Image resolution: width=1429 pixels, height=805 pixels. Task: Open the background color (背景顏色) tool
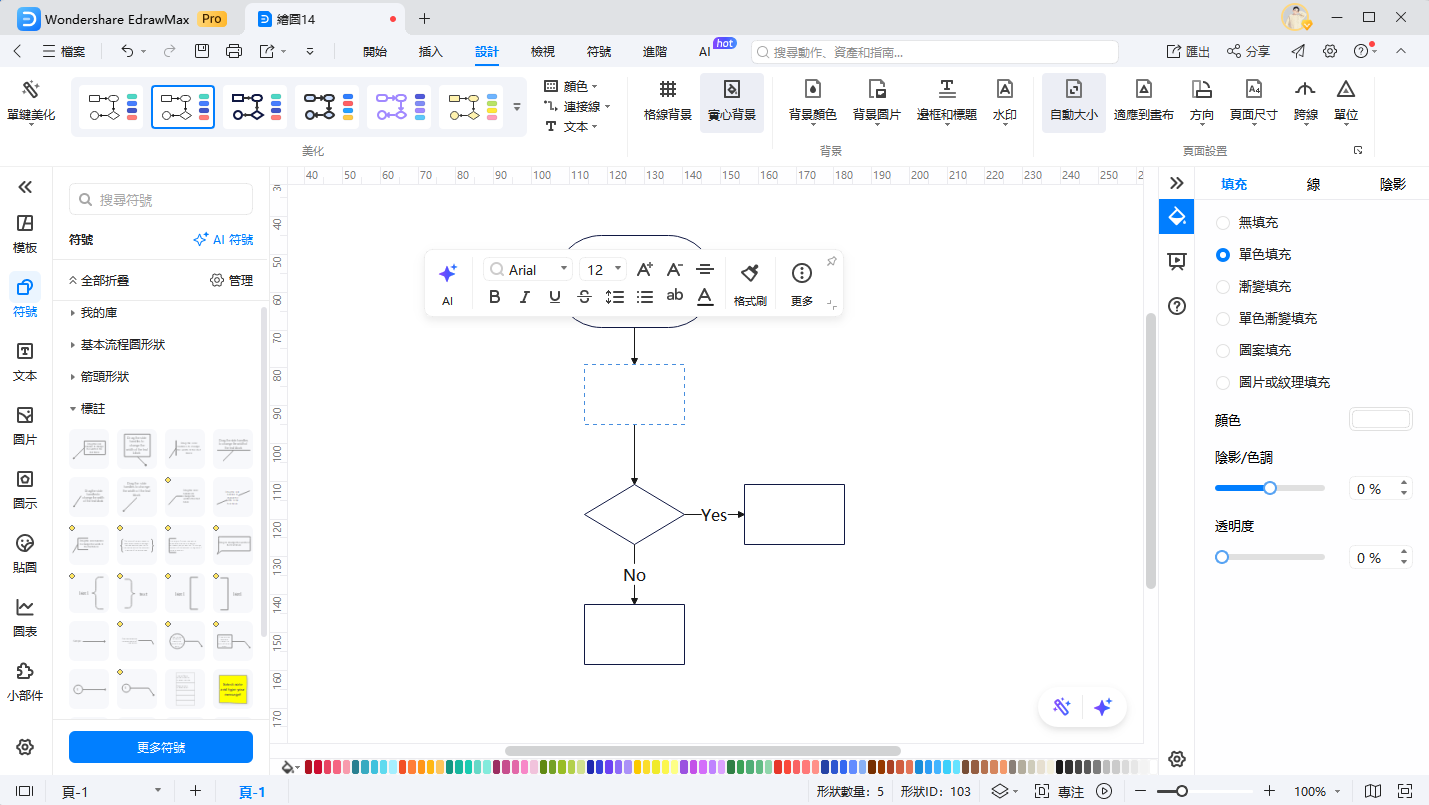[x=812, y=90]
